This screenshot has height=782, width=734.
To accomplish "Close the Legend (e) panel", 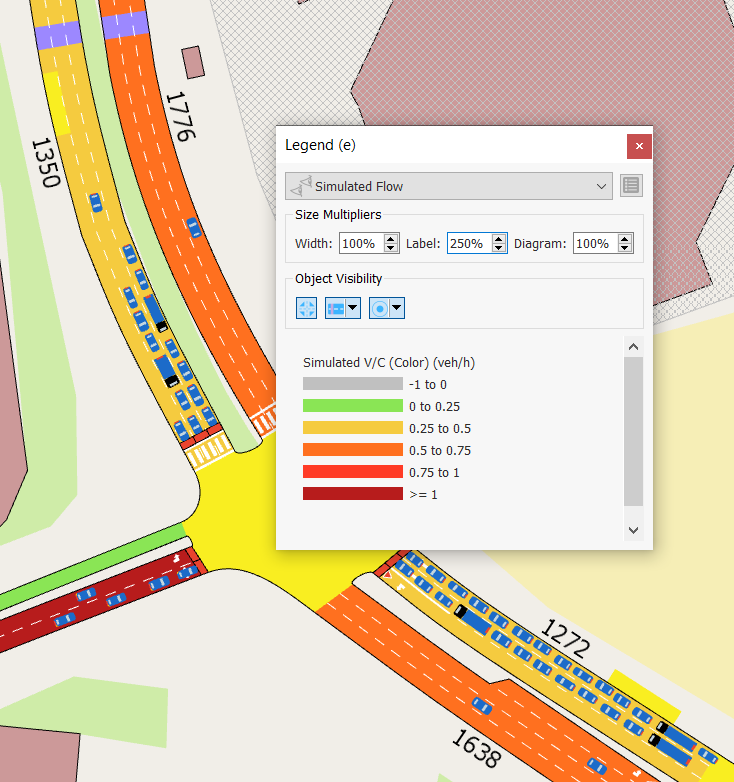I will click(x=639, y=146).
